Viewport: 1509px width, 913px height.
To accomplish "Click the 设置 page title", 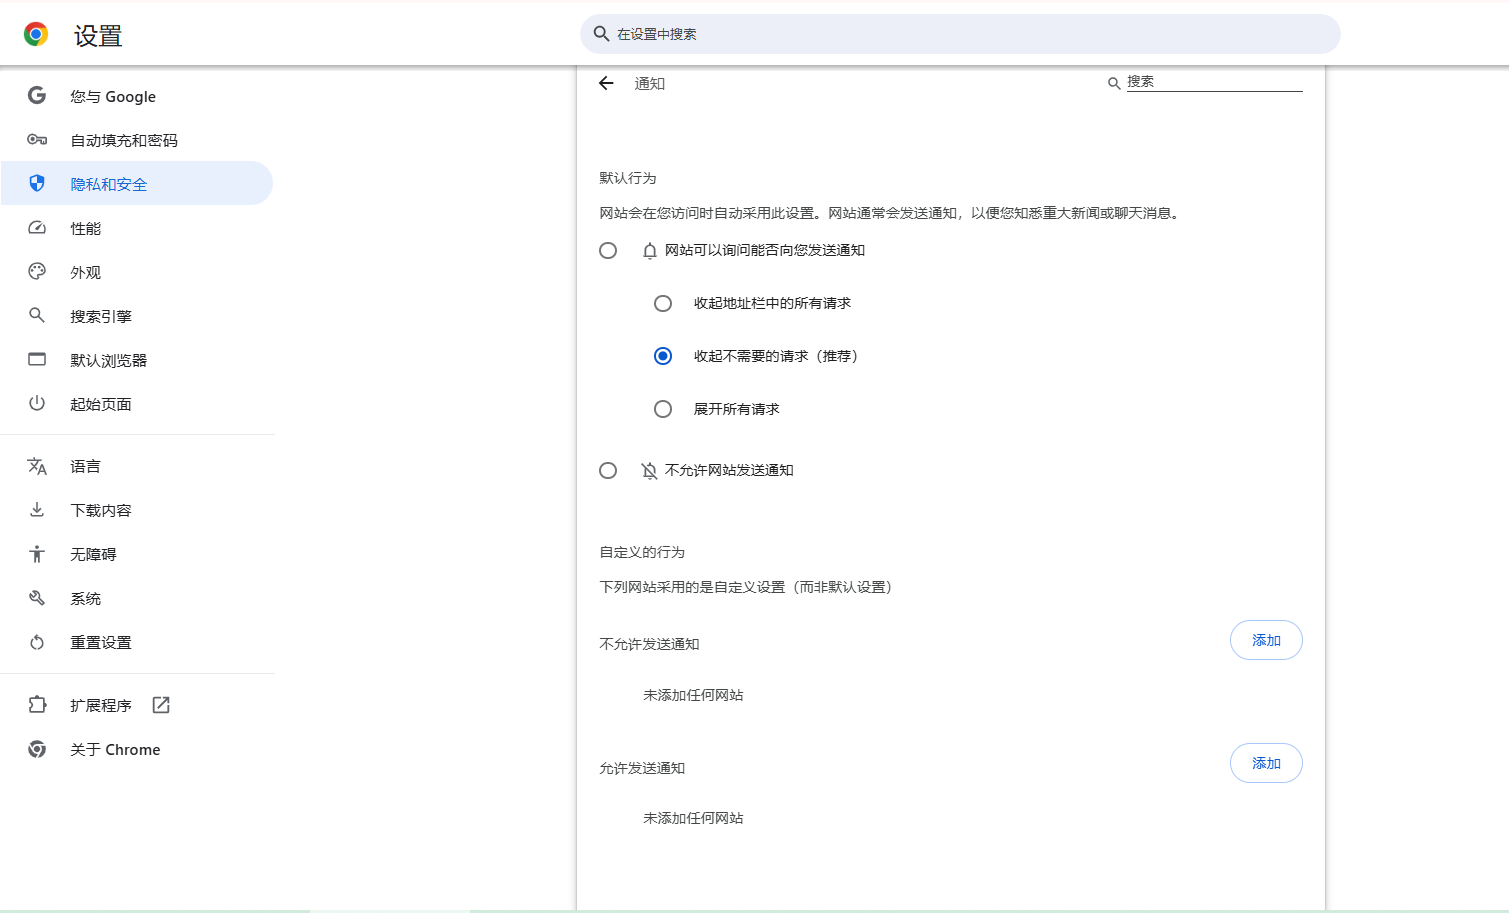I will click(98, 36).
